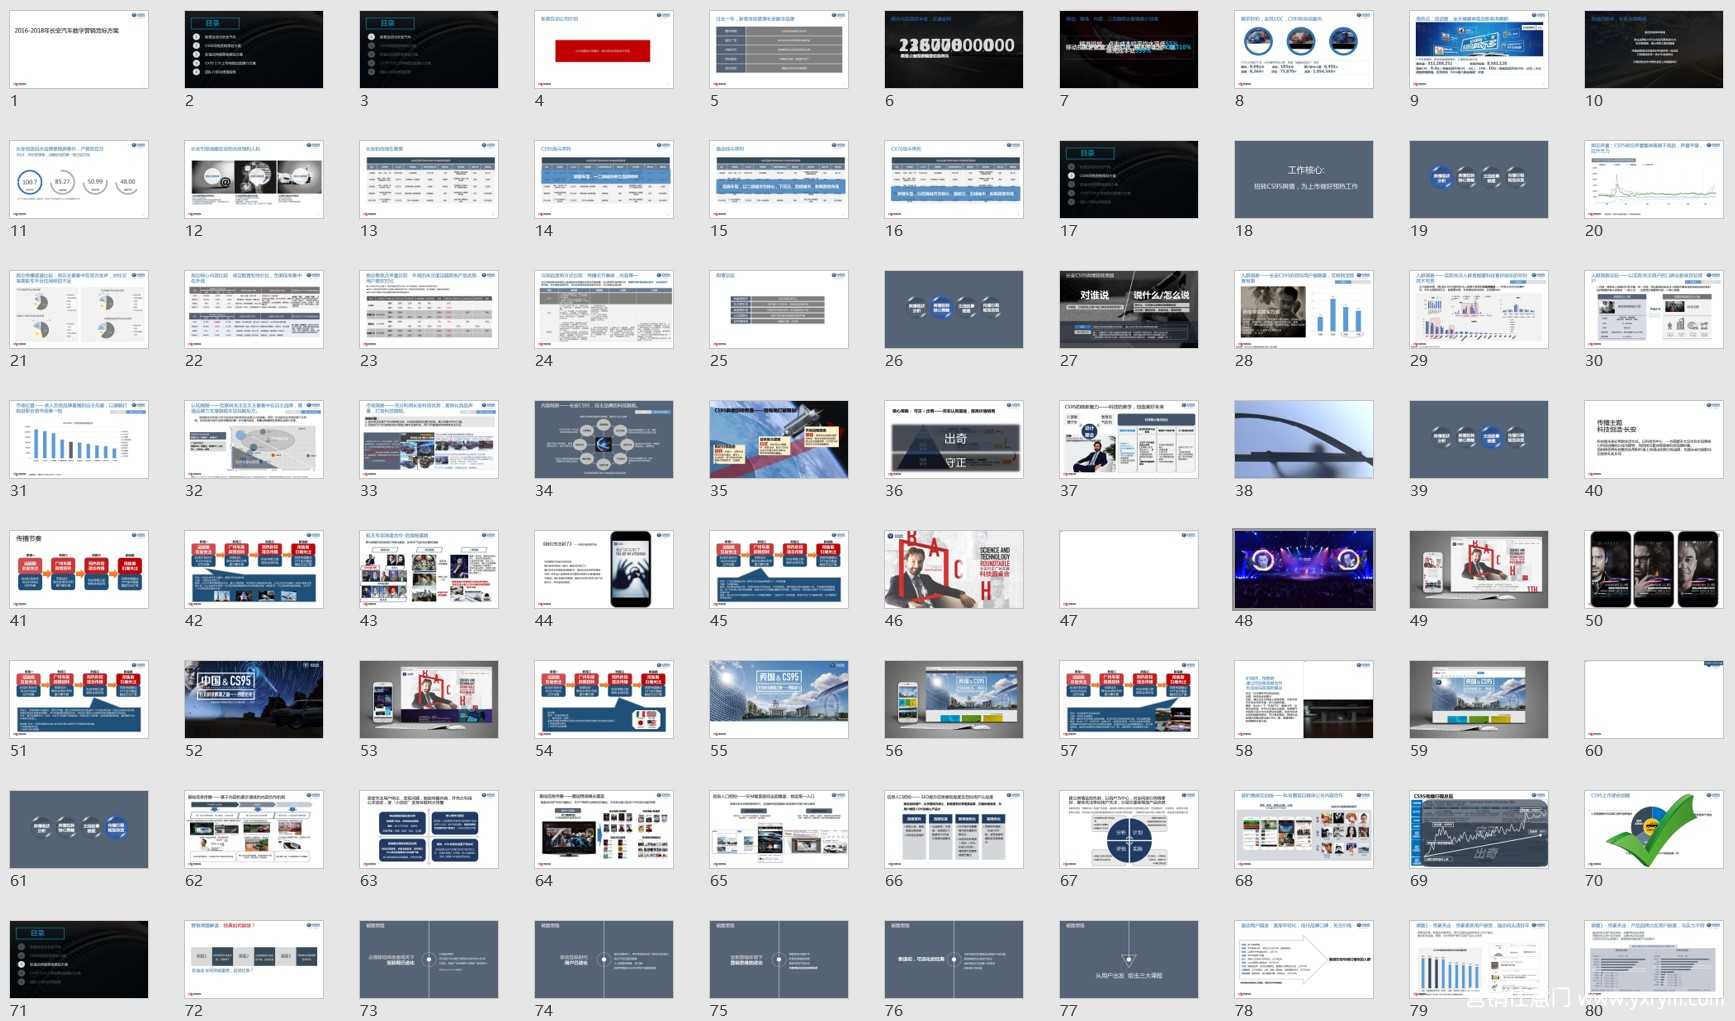1735x1021 pixels.
Task: Select slide 4 with red banner
Action: pyautogui.click(x=604, y=49)
